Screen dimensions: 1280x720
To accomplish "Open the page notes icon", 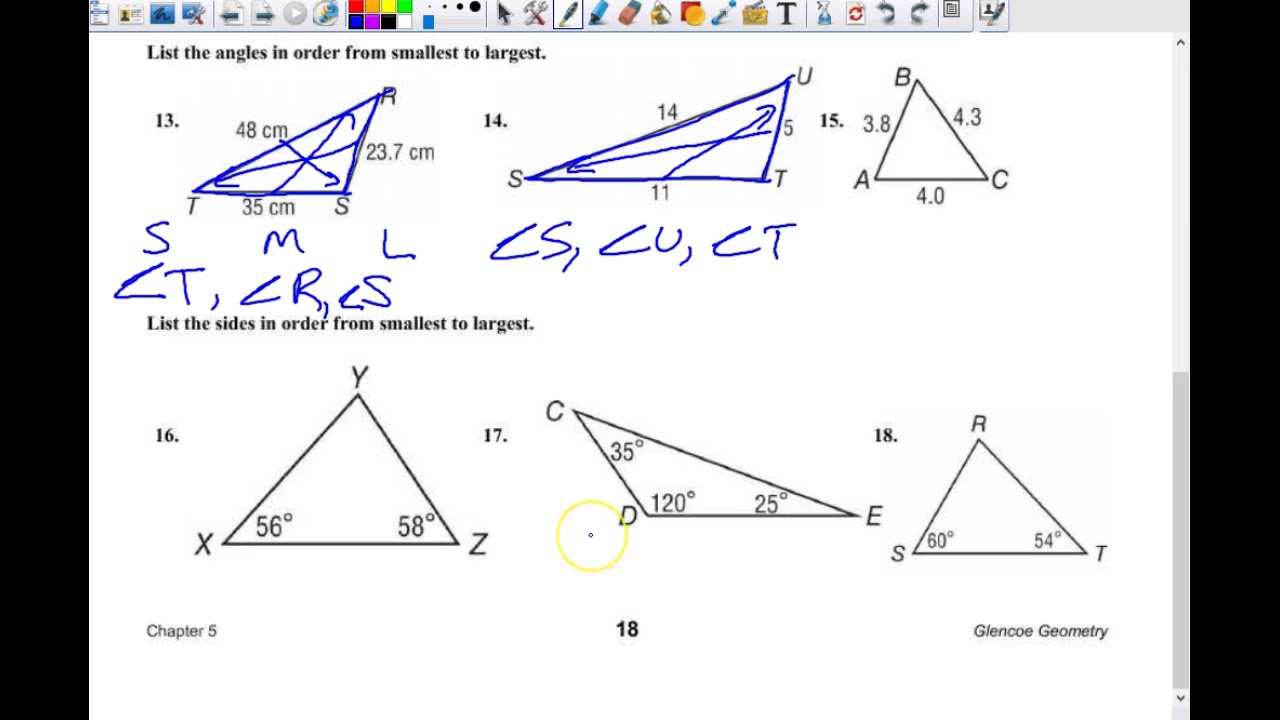I will 951,10.
